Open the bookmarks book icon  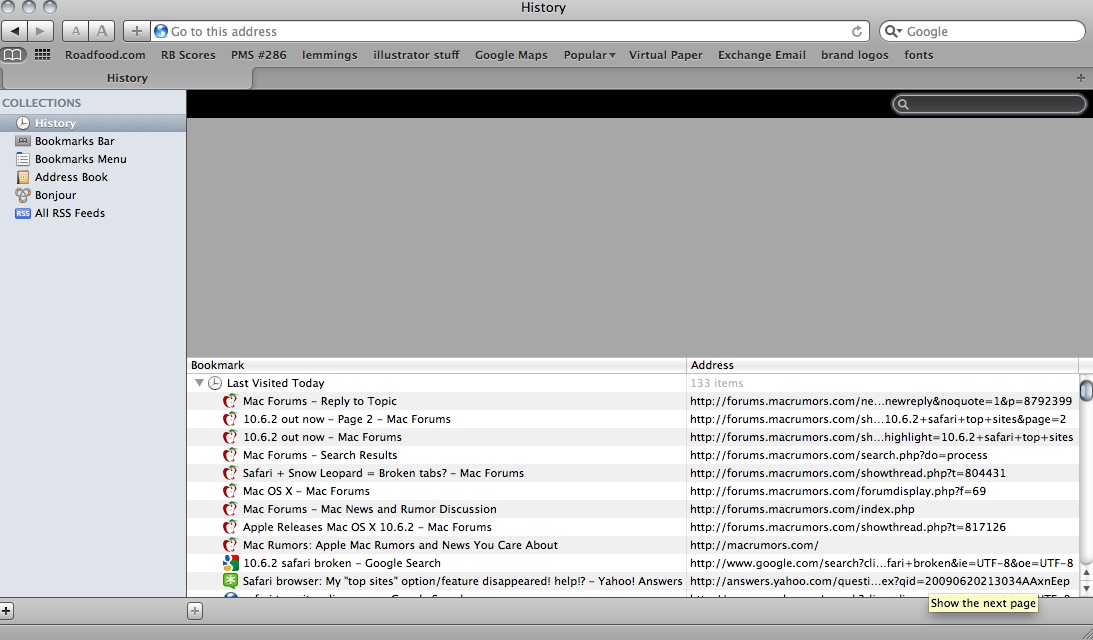click(13, 54)
